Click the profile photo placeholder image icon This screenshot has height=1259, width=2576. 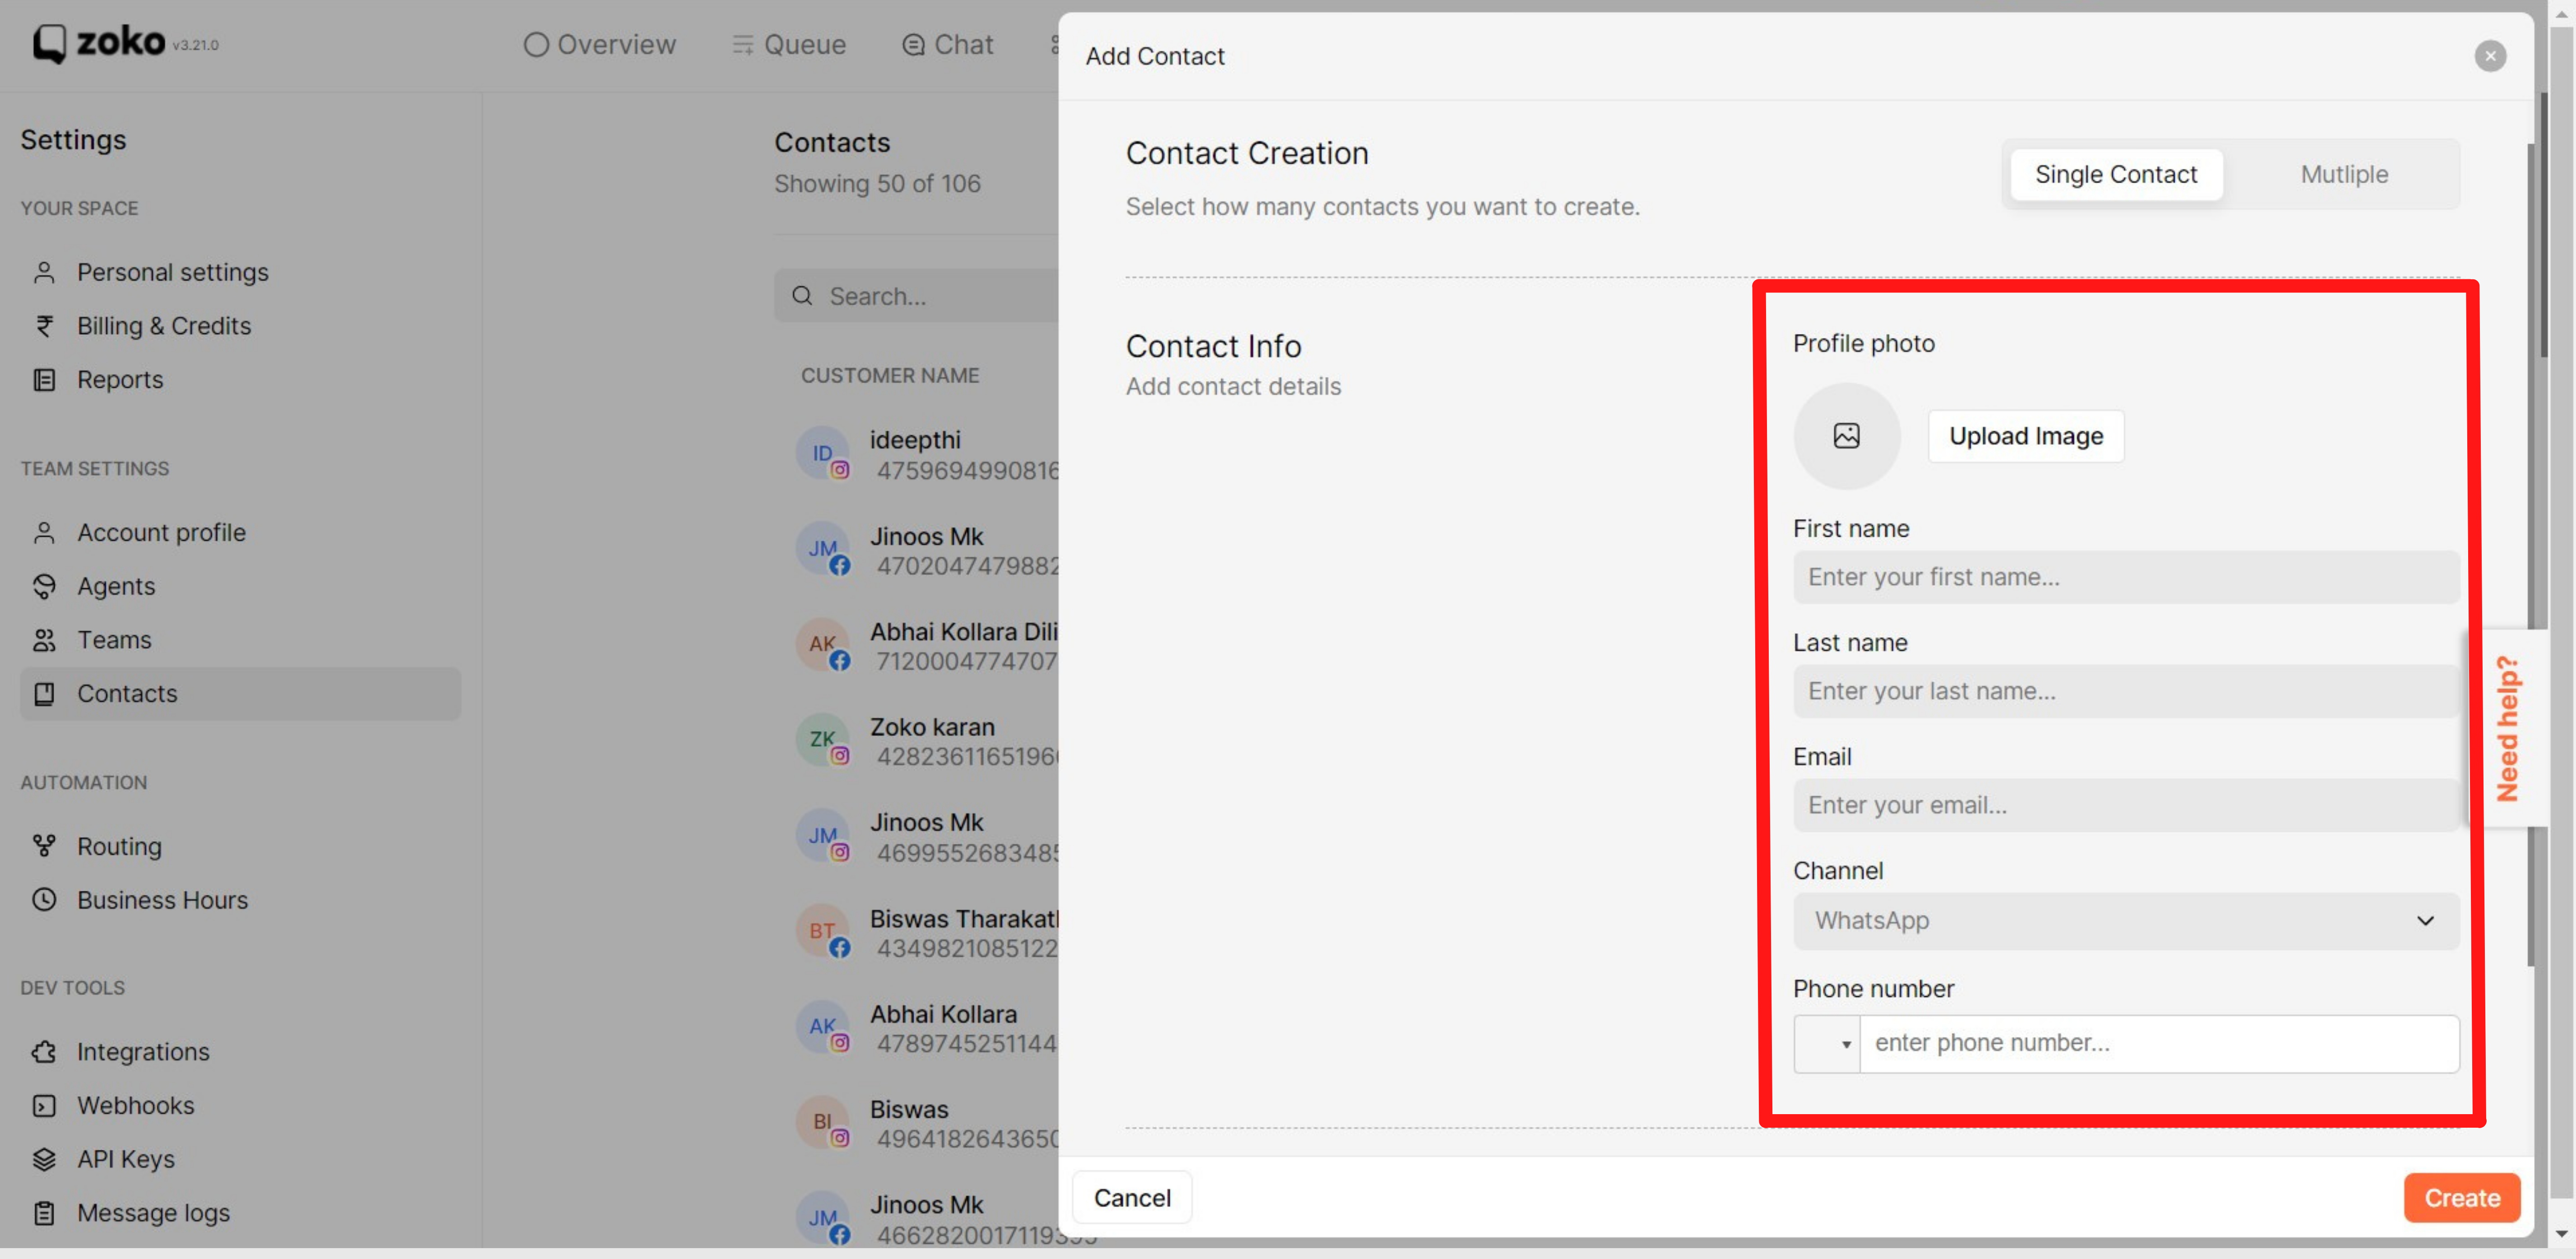[x=1846, y=436]
